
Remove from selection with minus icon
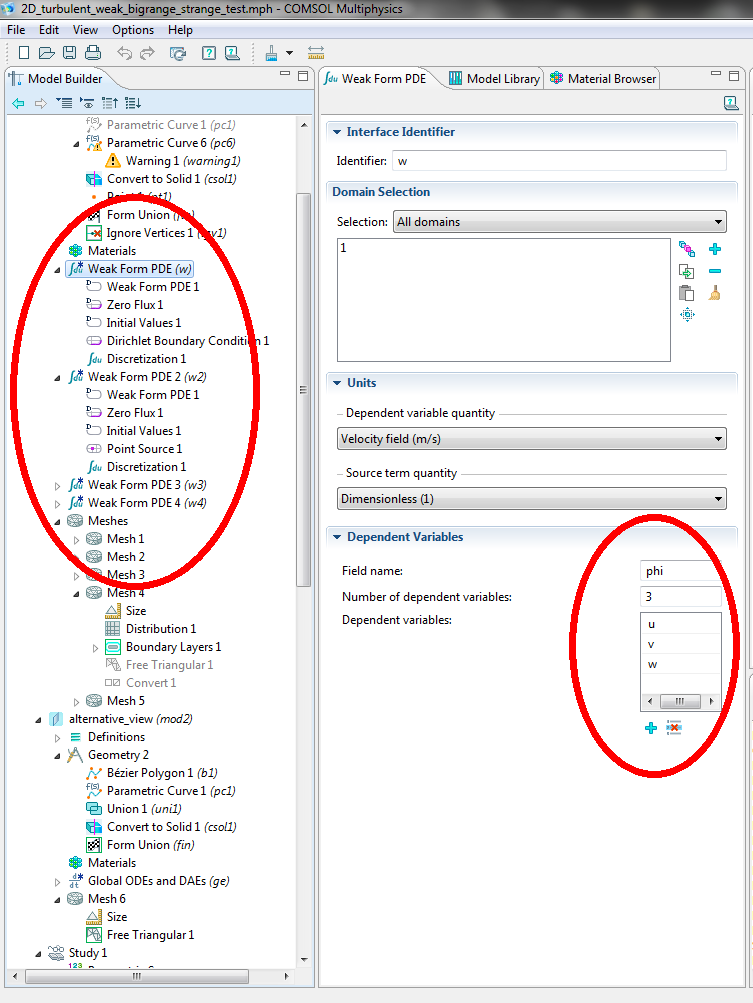point(714,271)
